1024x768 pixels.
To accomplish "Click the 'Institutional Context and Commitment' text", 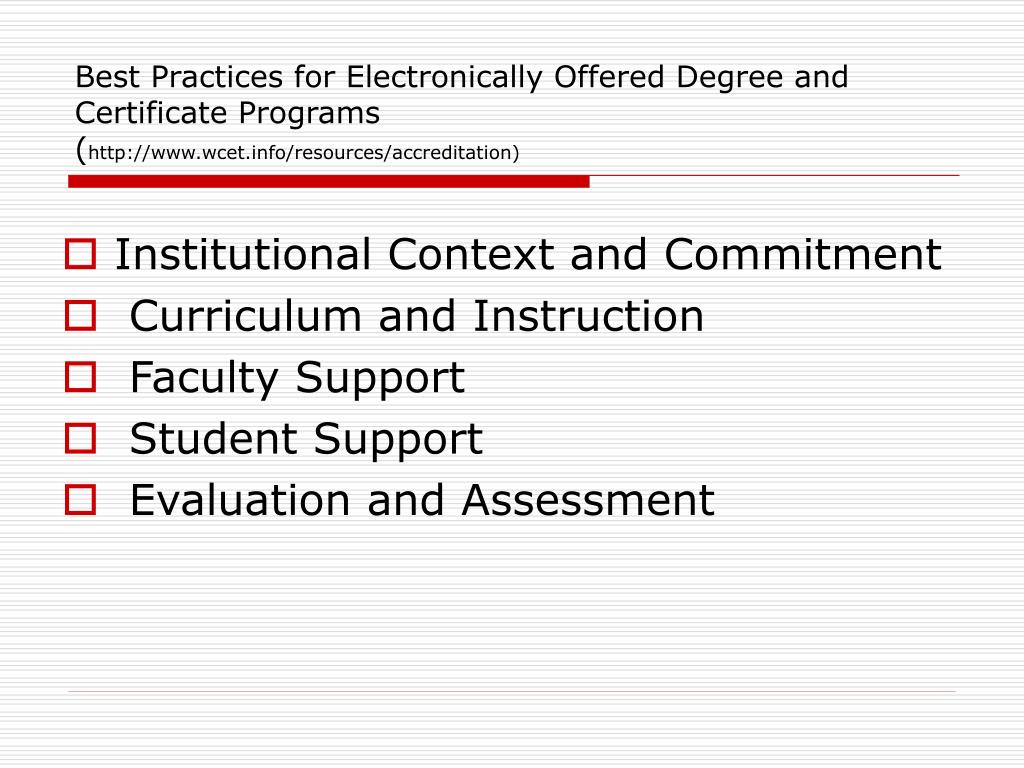I will tap(528, 254).
